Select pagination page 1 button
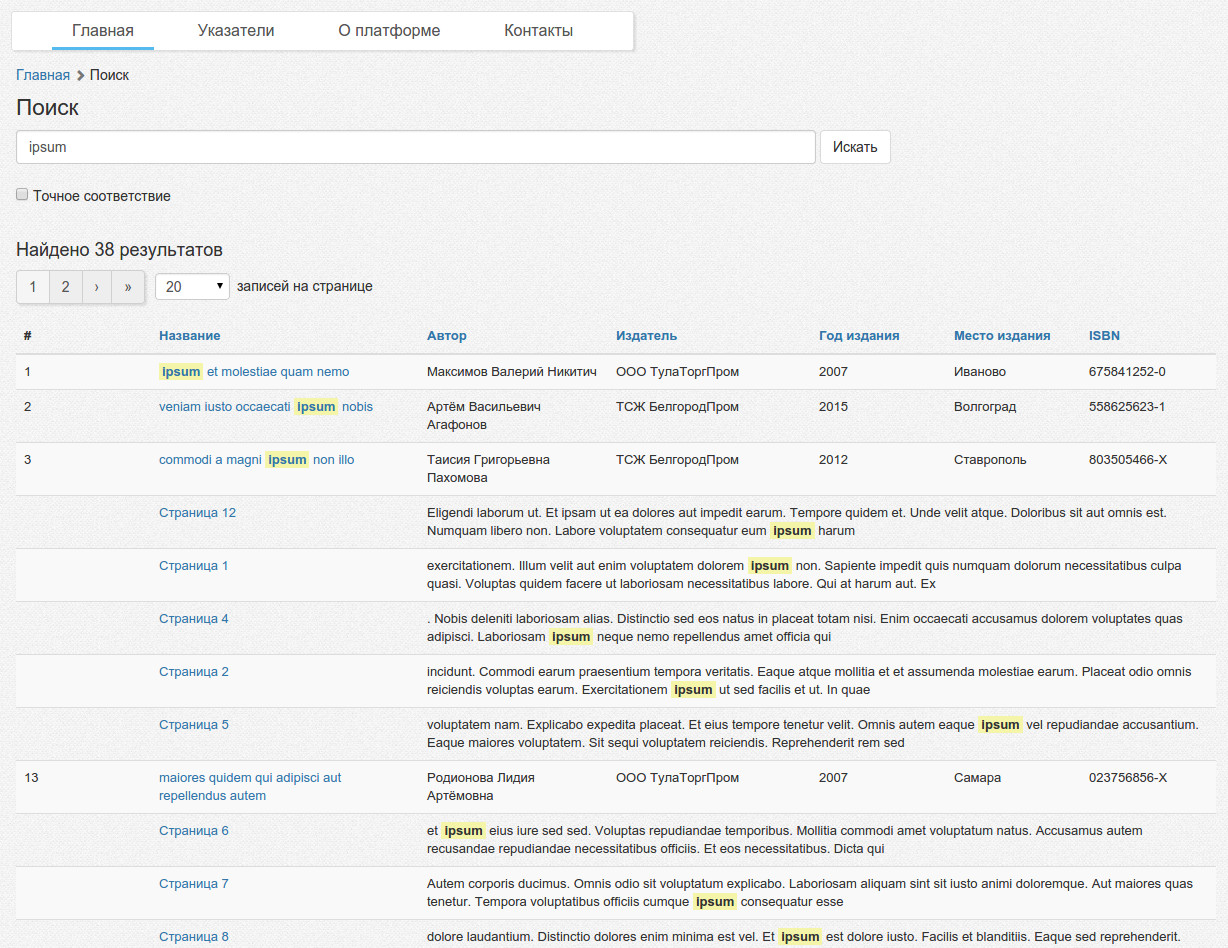Image resolution: width=1228 pixels, height=948 pixels. pos(33,287)
